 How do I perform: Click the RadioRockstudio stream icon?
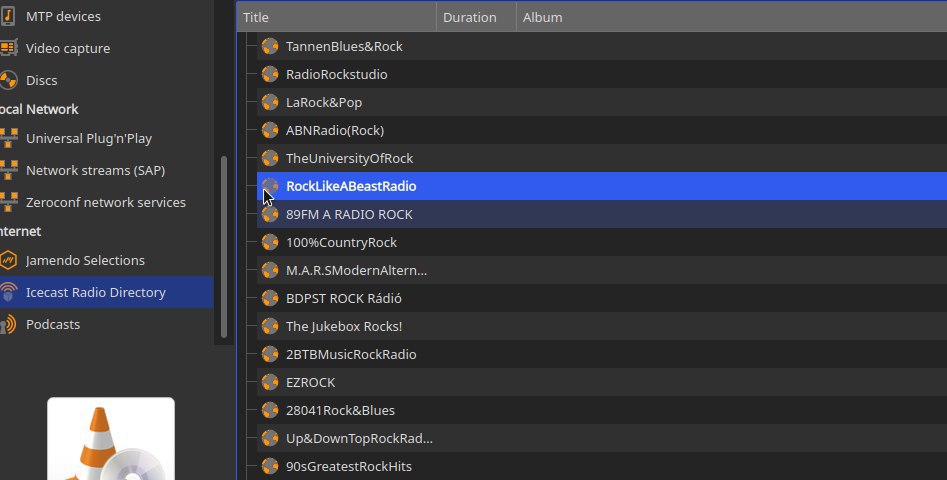click(x=270, y=74)
